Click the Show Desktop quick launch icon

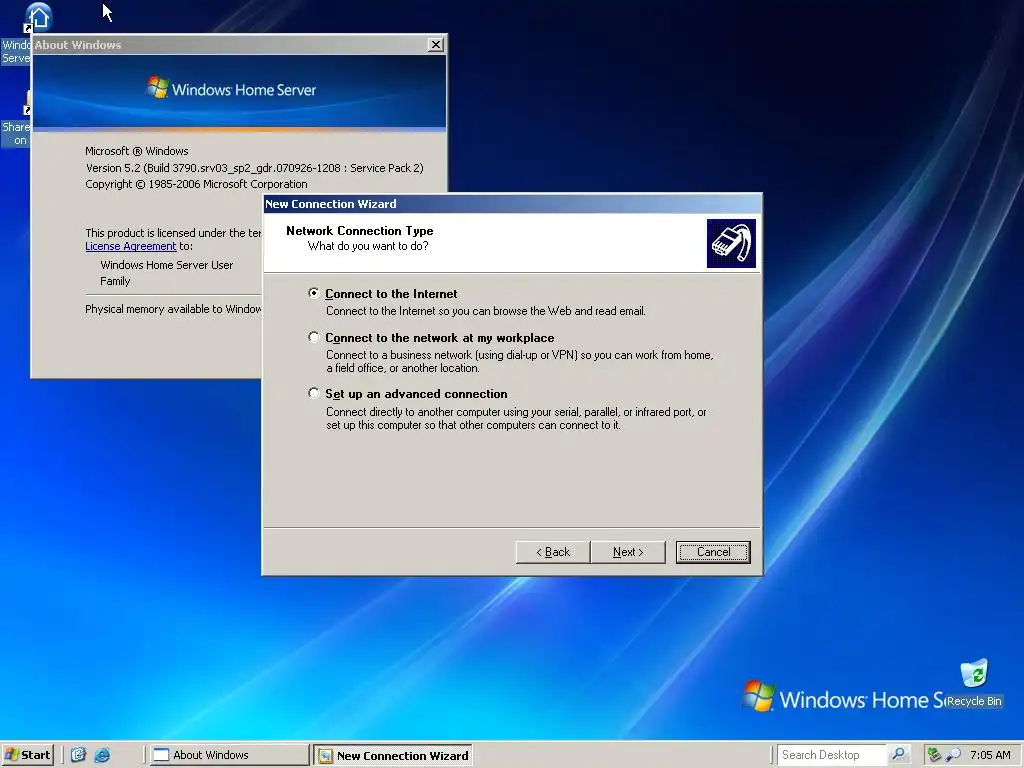[78, 755]
